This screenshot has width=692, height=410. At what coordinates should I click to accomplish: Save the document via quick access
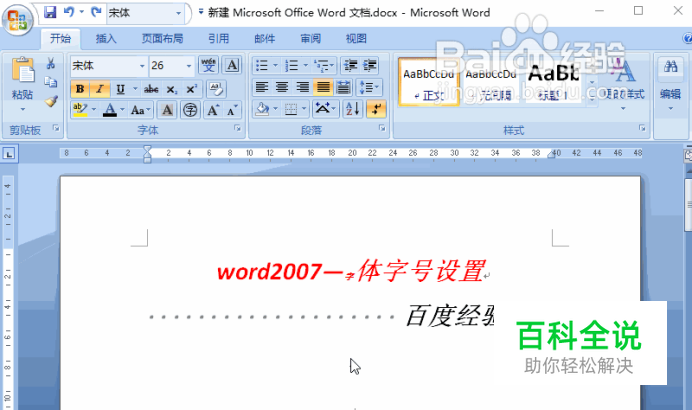[50, 12]
